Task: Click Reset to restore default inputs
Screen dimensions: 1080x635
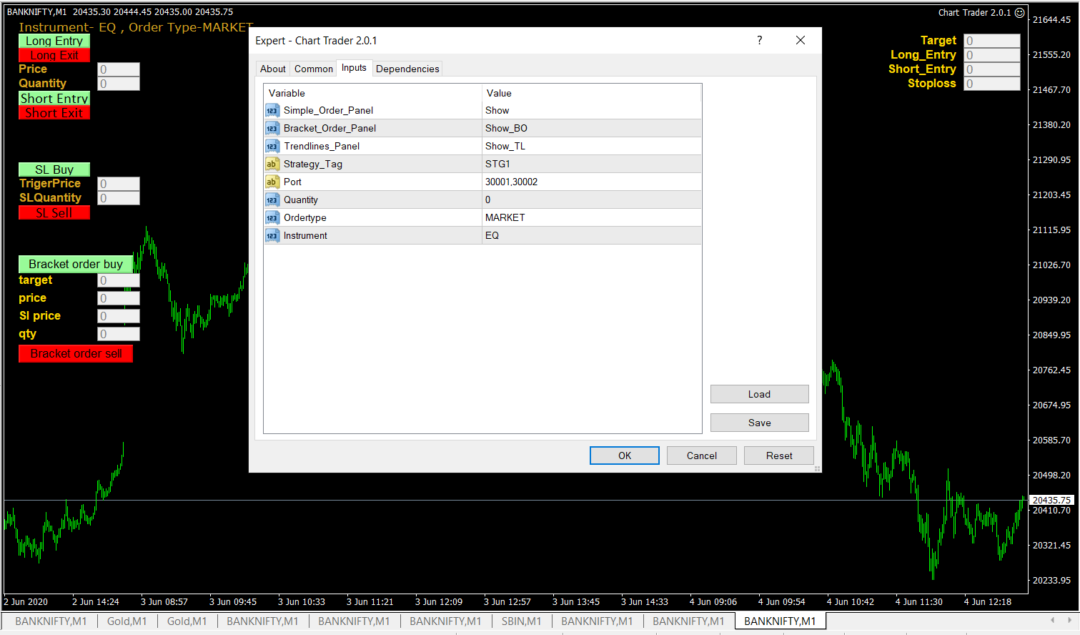Action: click(779, 455)
